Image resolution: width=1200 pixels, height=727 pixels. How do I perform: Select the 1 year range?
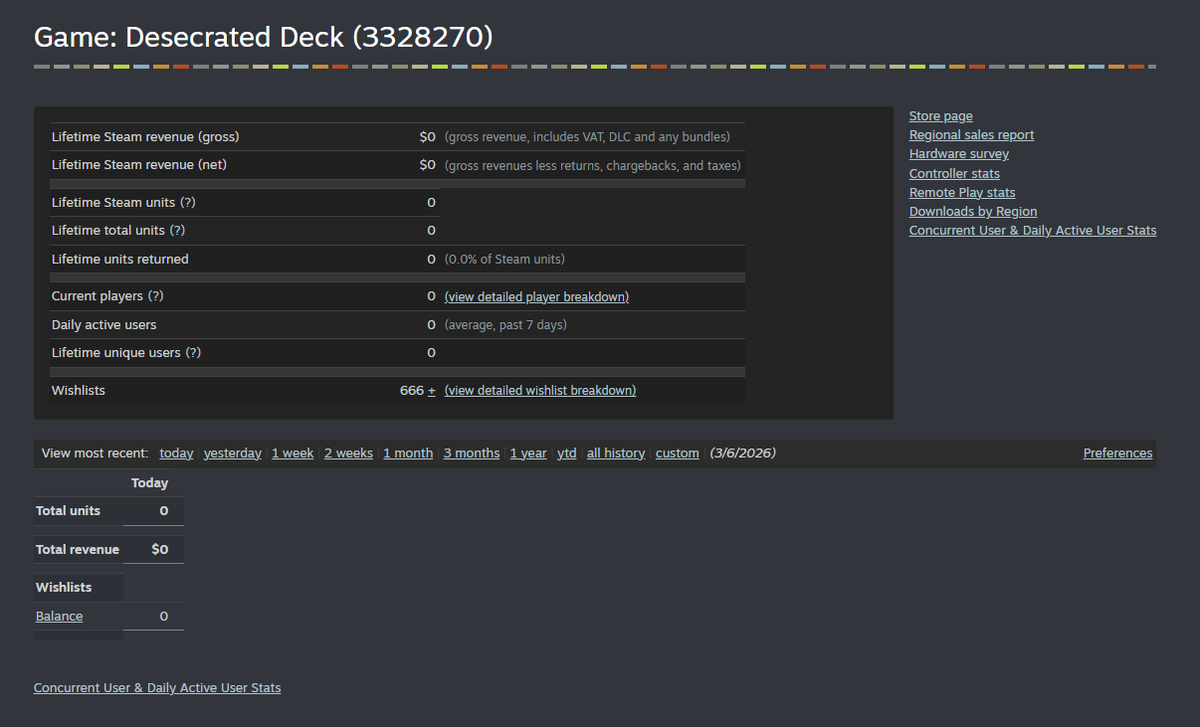tap(528, 453)
